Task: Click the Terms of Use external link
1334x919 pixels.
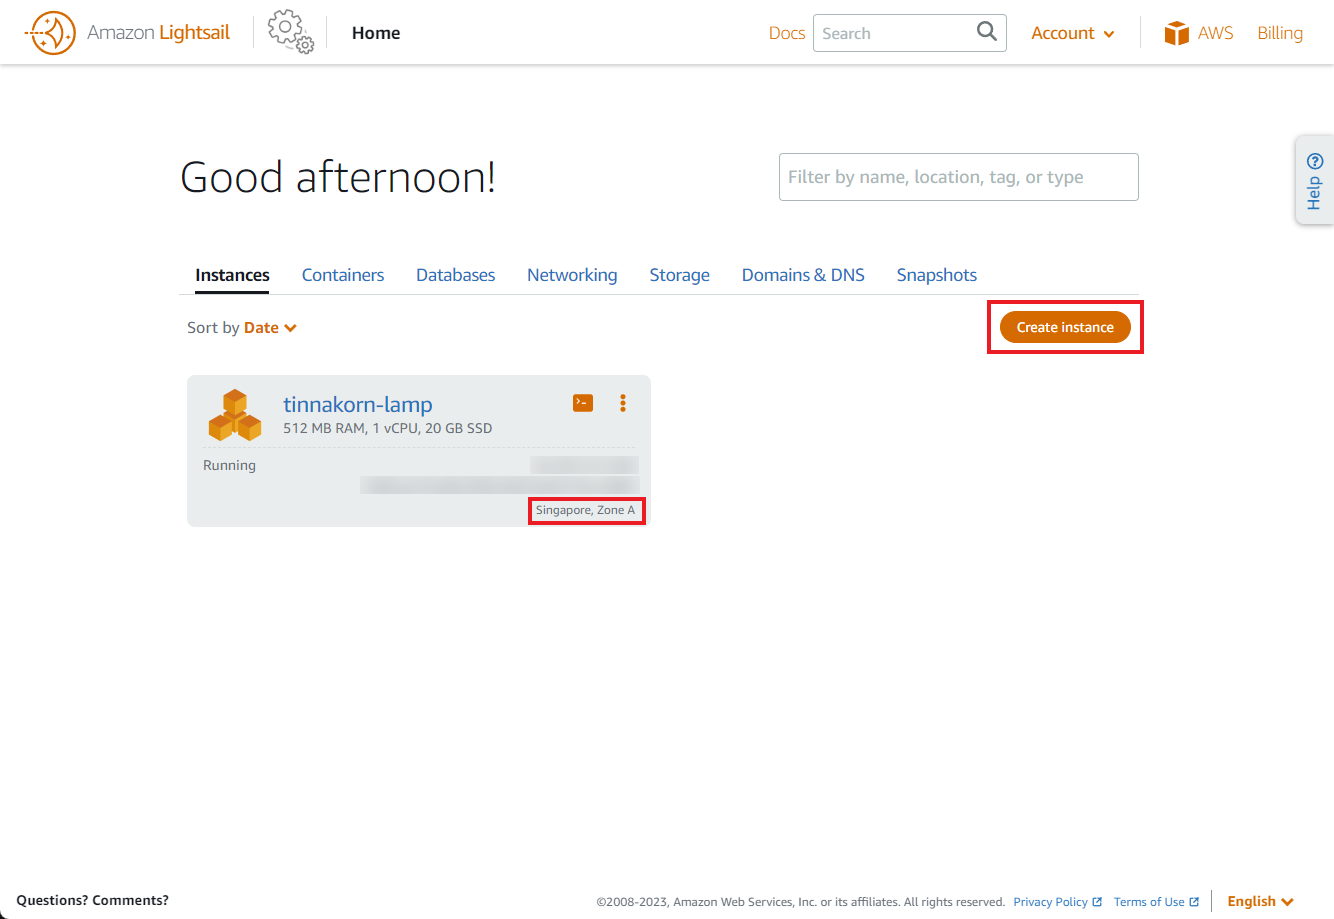Action: pos(1156,902)
